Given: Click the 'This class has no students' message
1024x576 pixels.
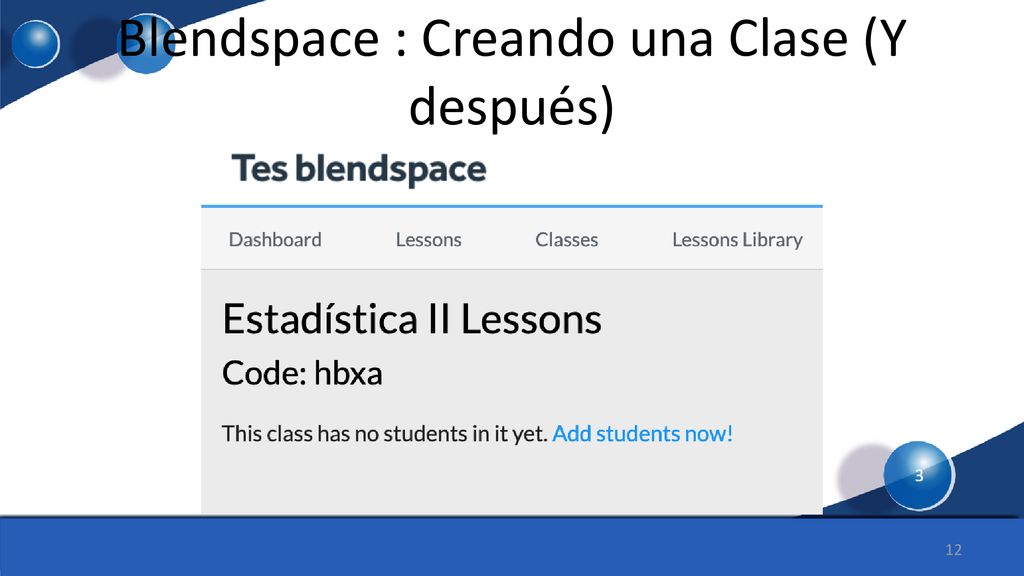Looking at the screenshot, I should pos(385,434).
